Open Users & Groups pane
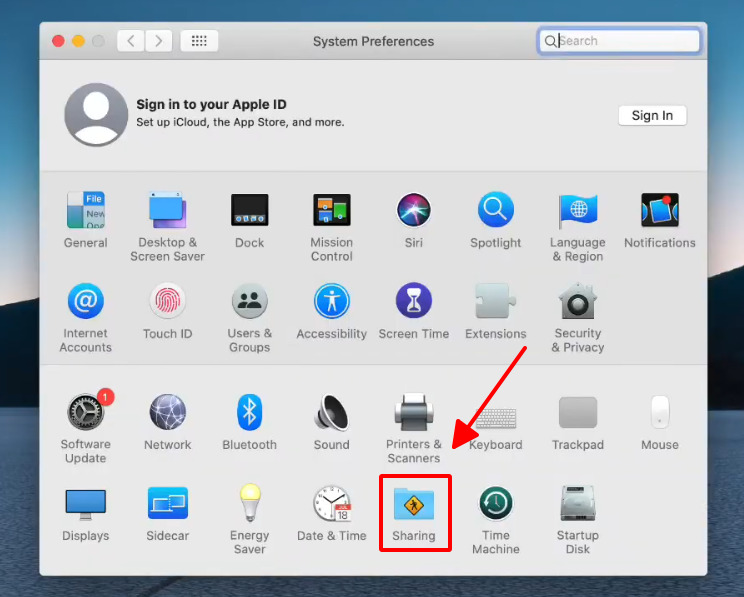This screenshot has height=597, width=744. tap(250, 301)
